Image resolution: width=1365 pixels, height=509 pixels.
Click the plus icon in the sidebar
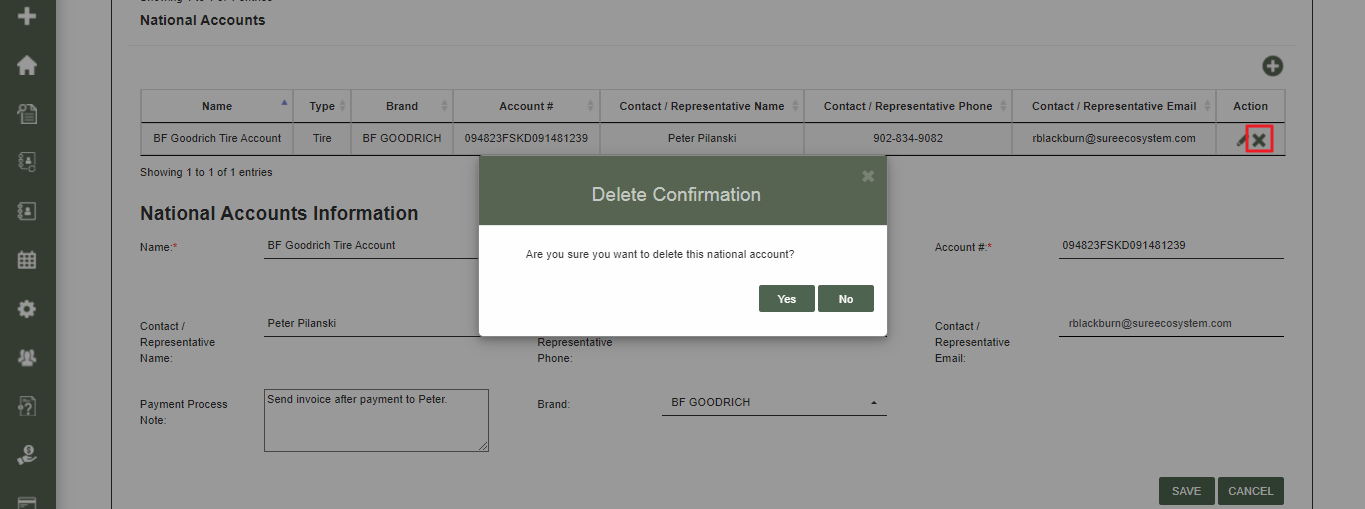coord(27,16)
